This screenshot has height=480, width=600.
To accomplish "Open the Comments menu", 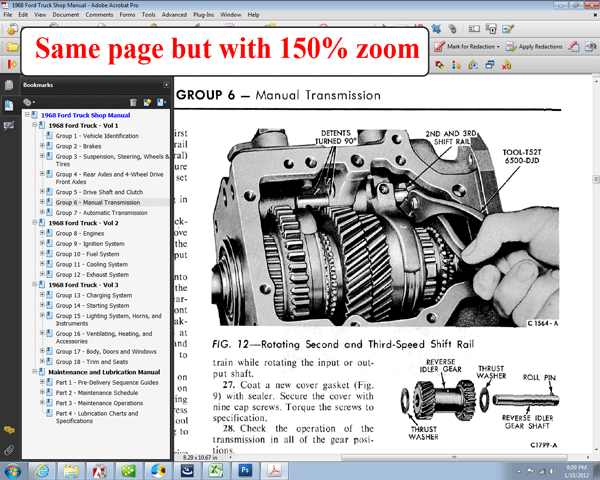I will (x=99, y=15).
